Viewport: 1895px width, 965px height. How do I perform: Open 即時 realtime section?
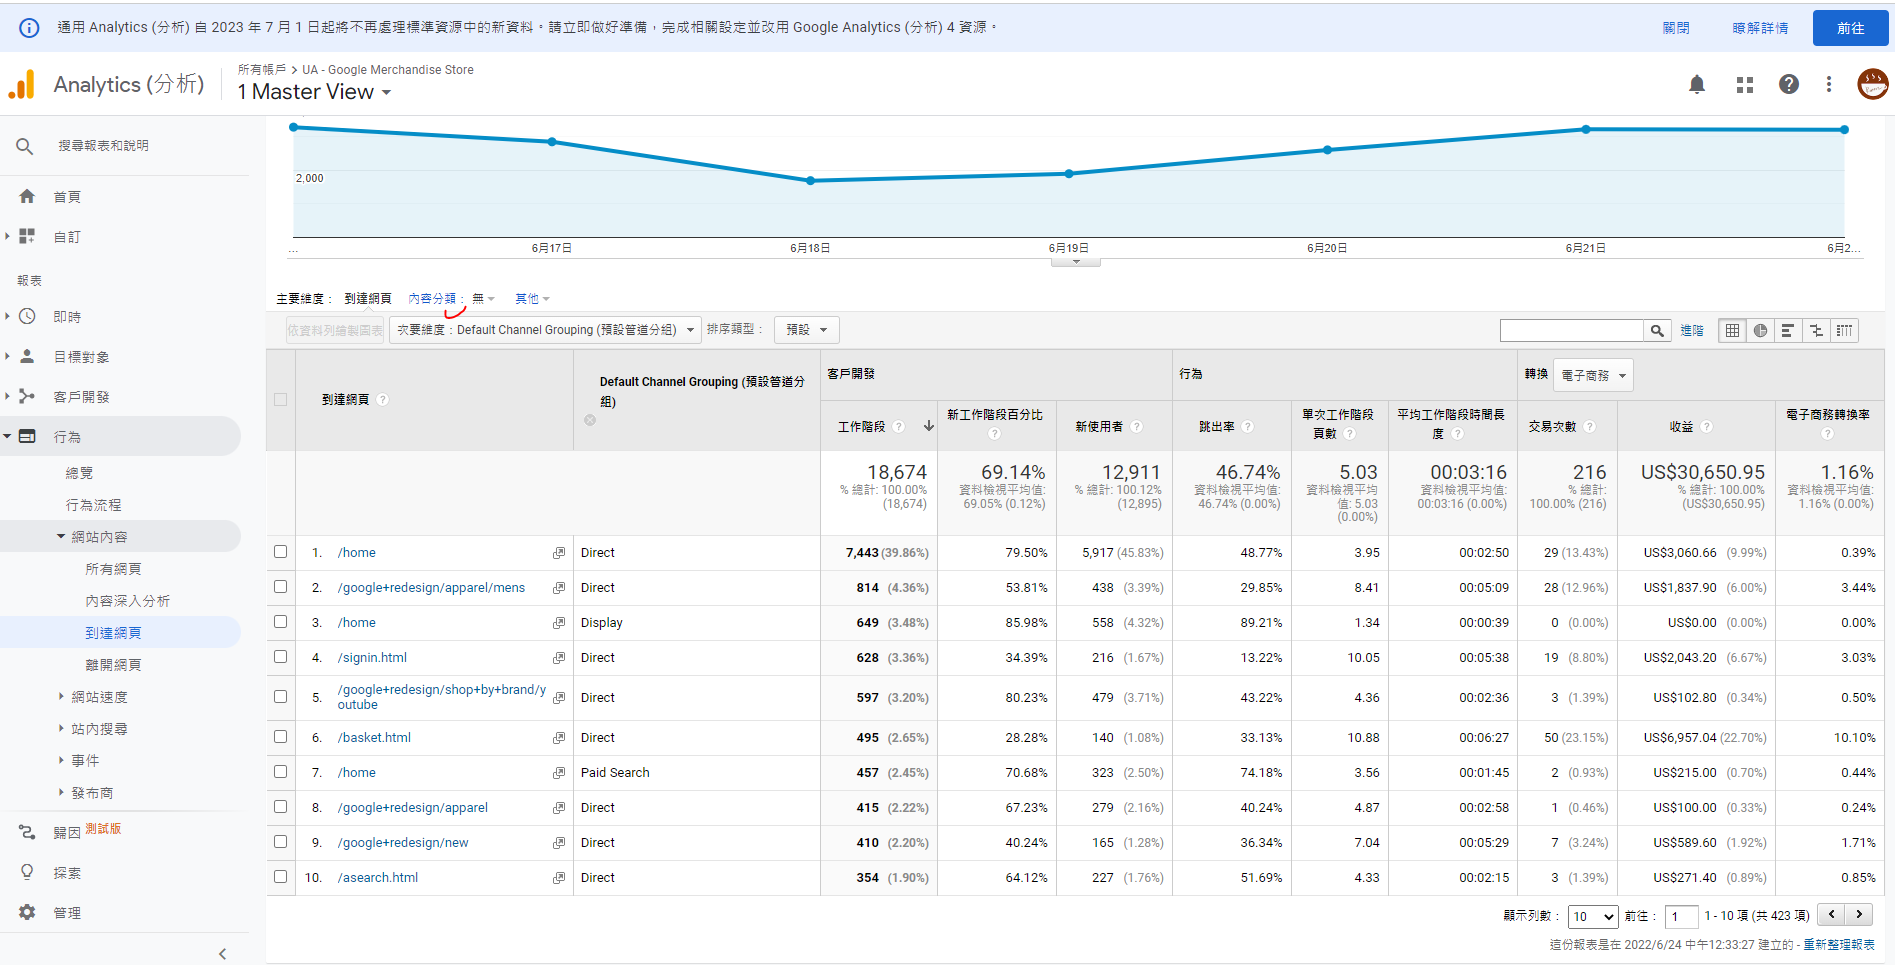[x=67, y=317]
